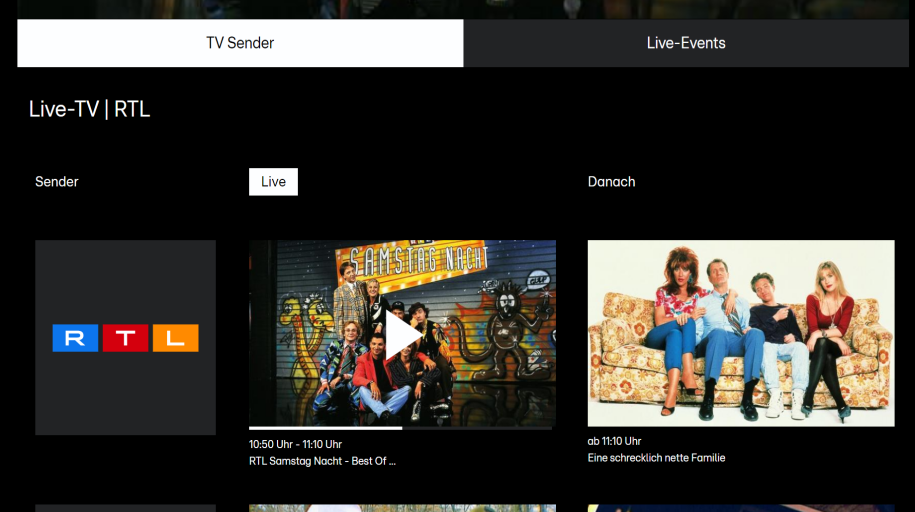Switch to the TV Sender tab
Viewport: 915px width, 512px height.
pyautogui.click(x=240, y=43)
